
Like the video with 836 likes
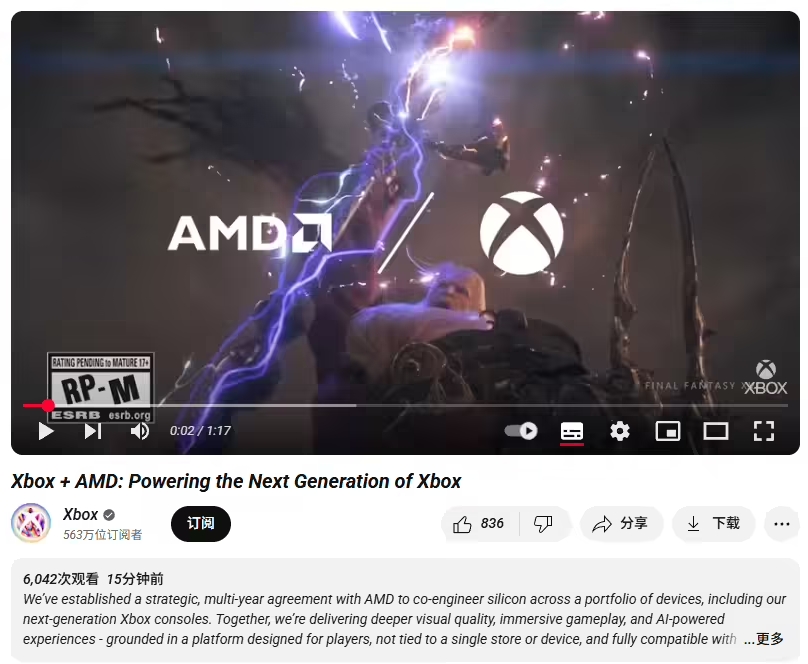coord(479,524)
